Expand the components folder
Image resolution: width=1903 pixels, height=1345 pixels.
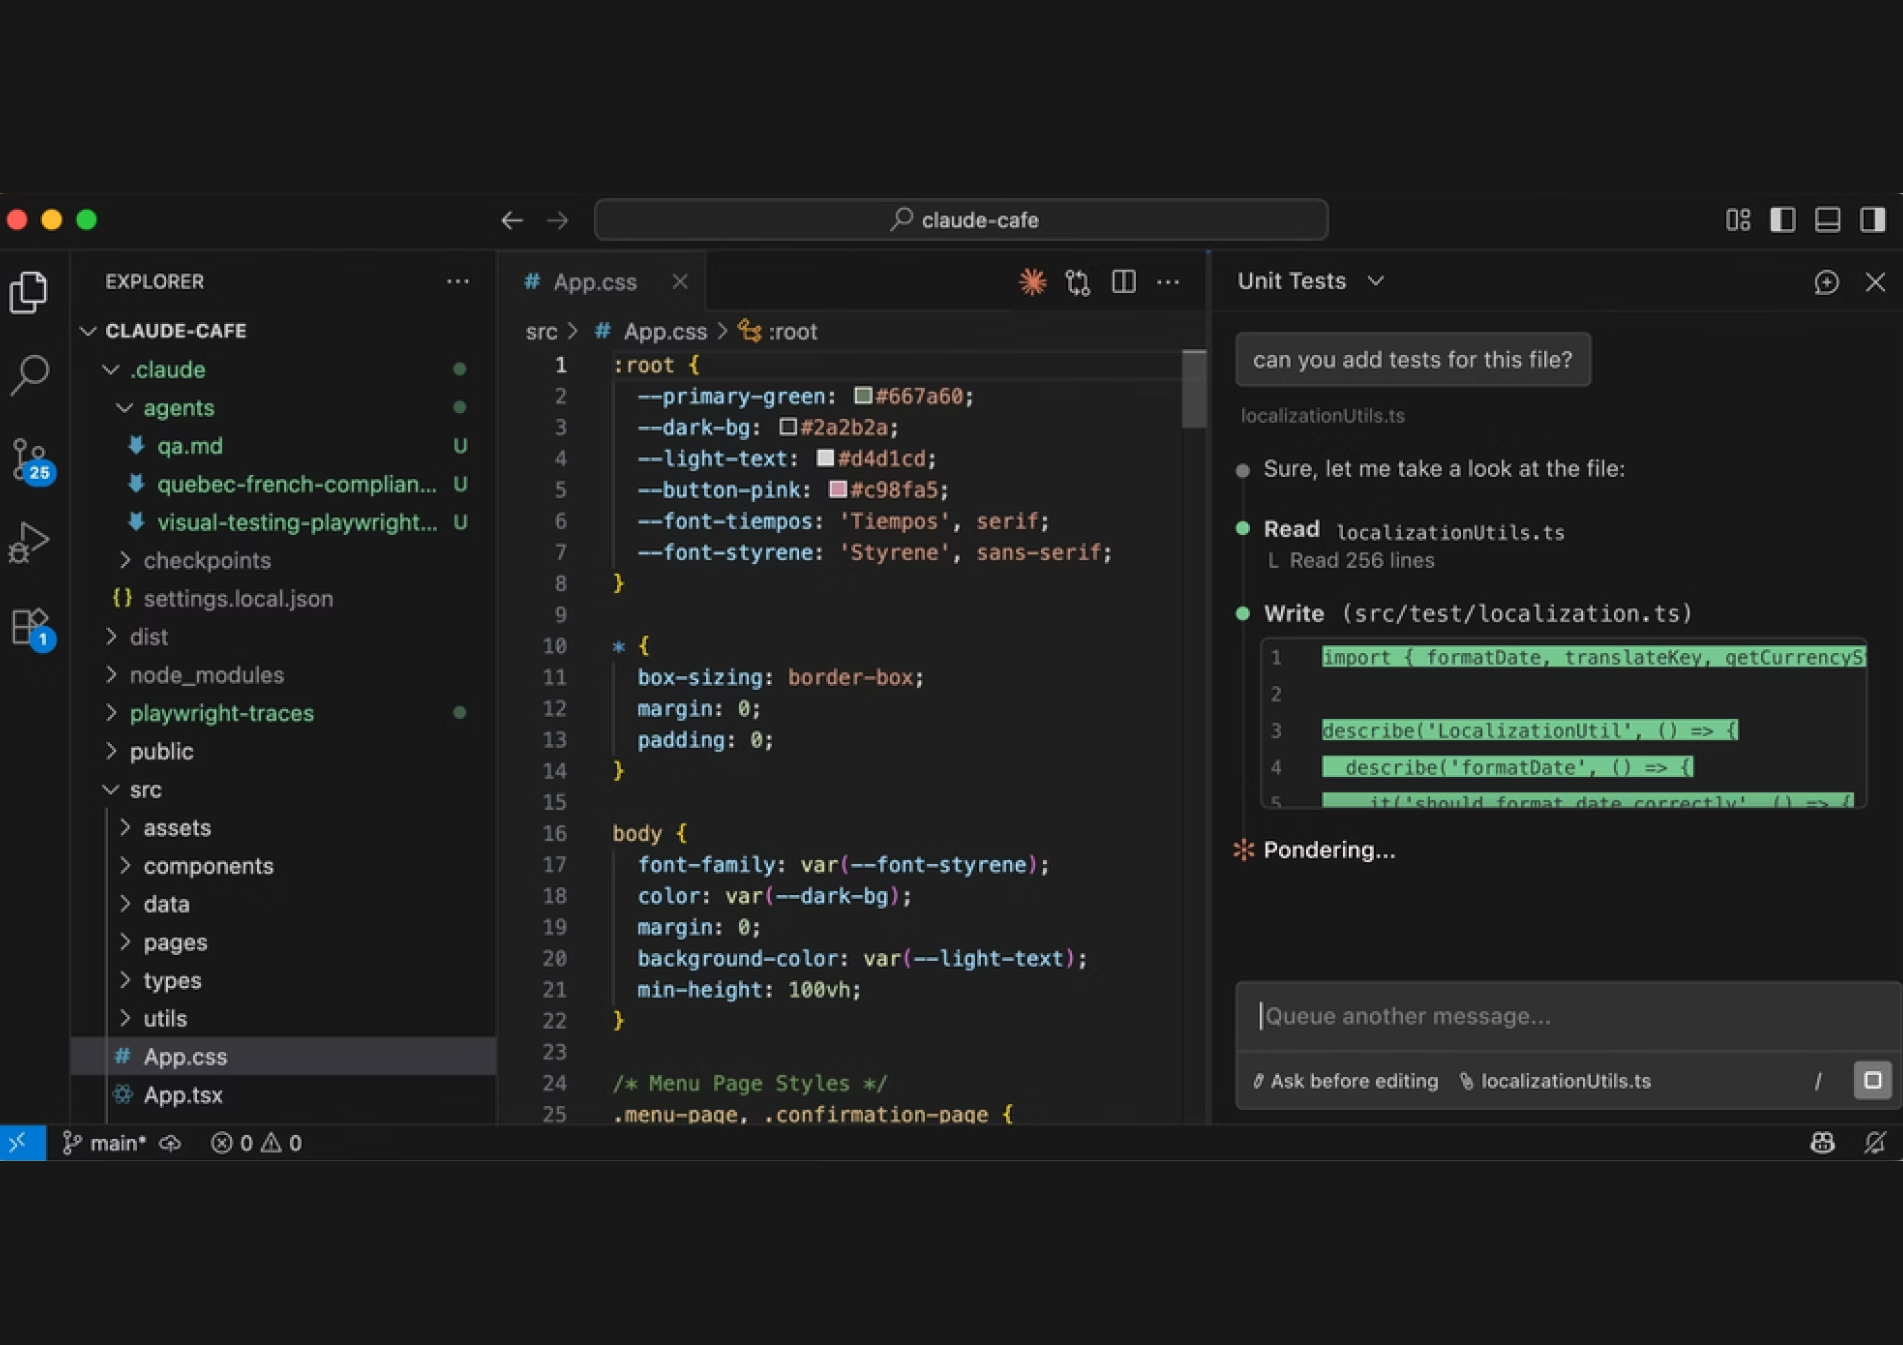208,866
